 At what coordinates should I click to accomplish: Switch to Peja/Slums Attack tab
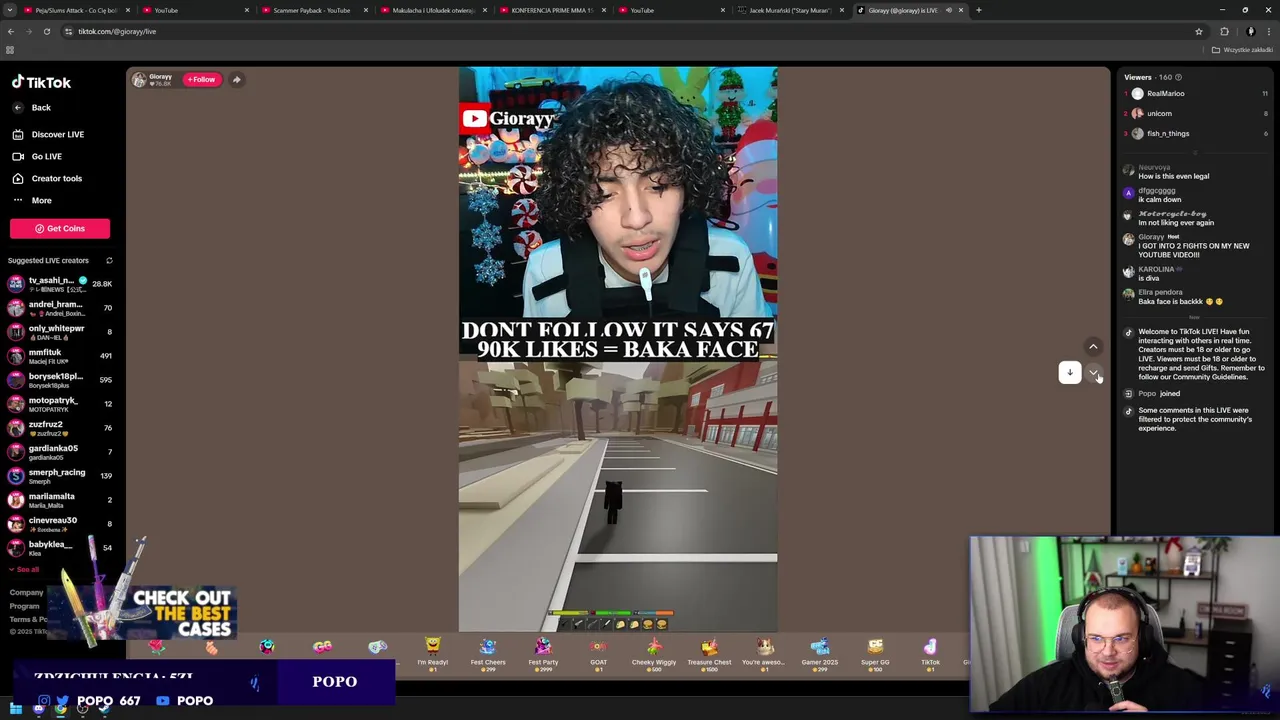tap(76, 10)
